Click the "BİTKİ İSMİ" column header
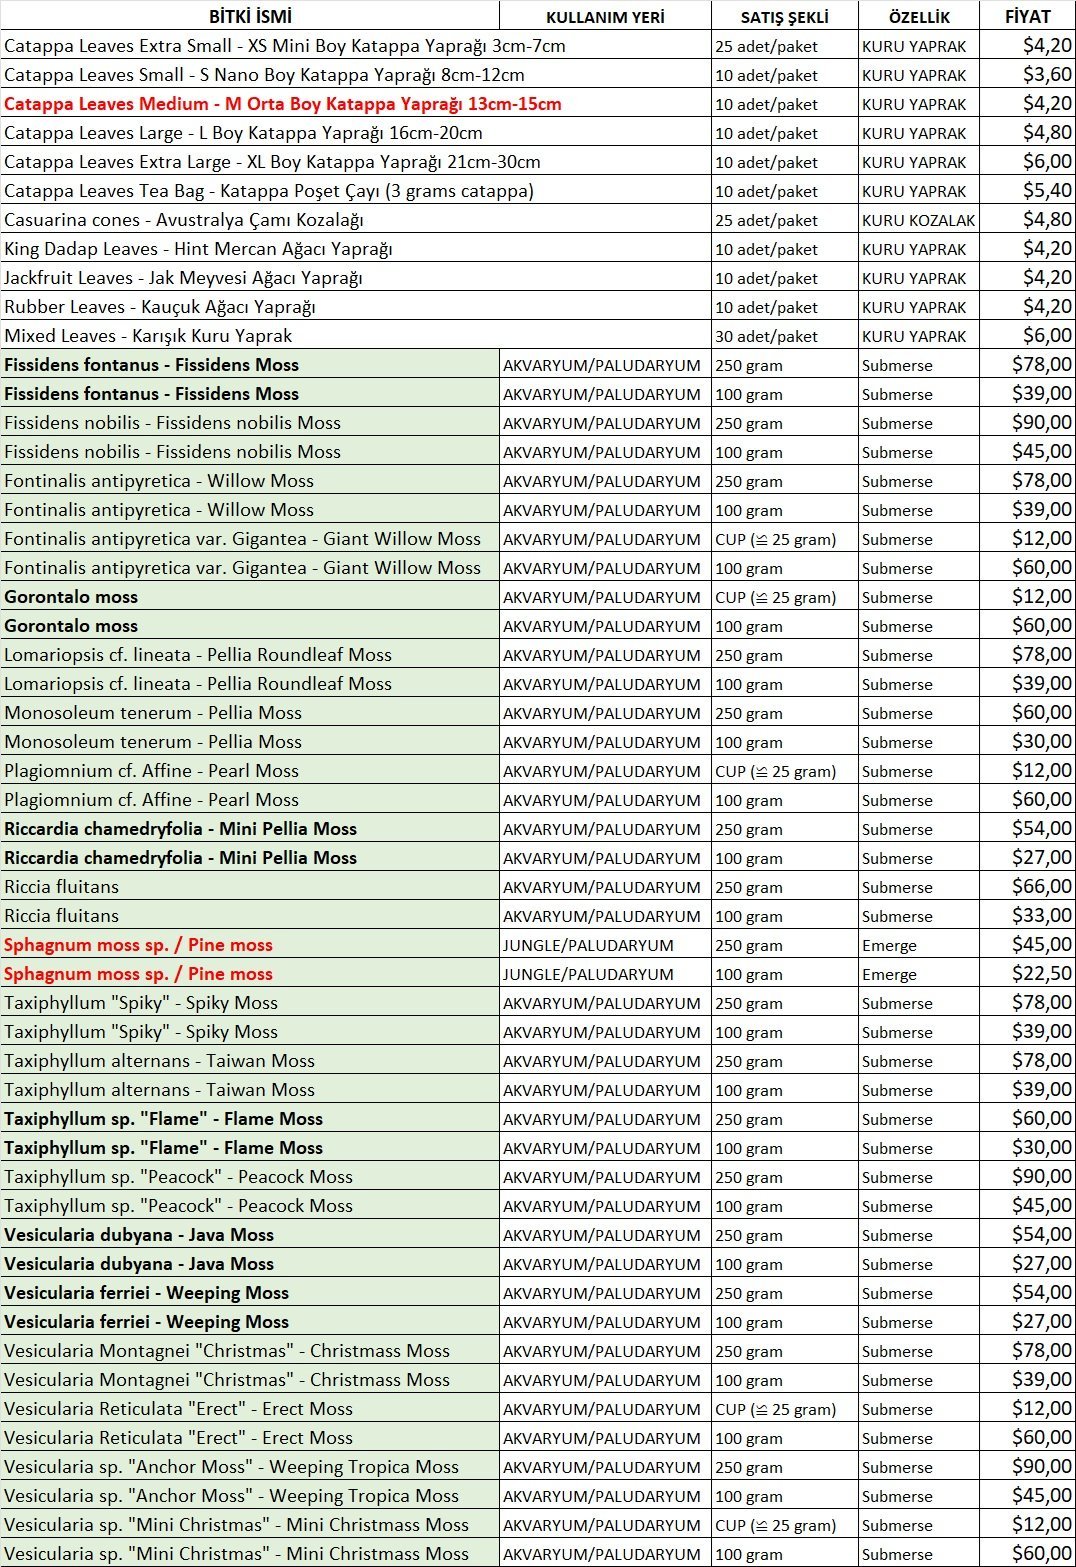Image resolution: width=1076 pixels, height=1567 pixels. [250, 16]
